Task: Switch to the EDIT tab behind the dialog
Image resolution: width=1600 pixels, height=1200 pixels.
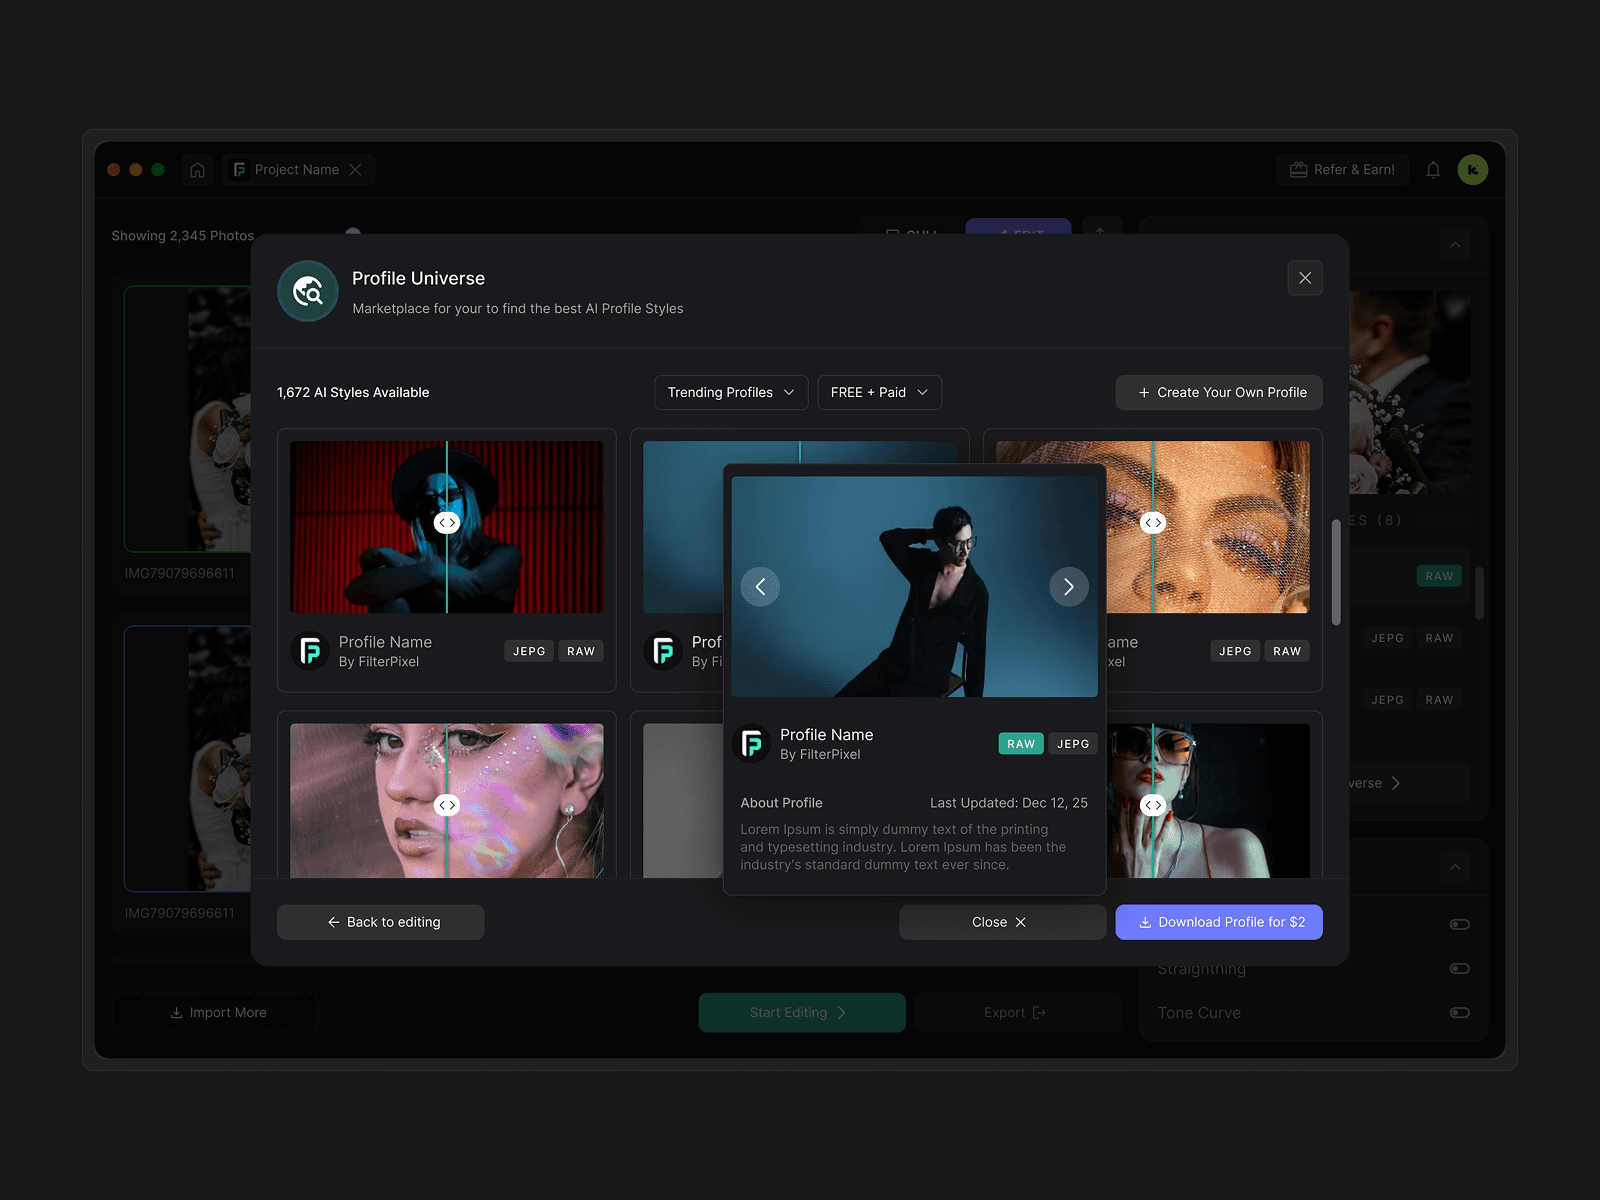Action: tap(1018, 229)
